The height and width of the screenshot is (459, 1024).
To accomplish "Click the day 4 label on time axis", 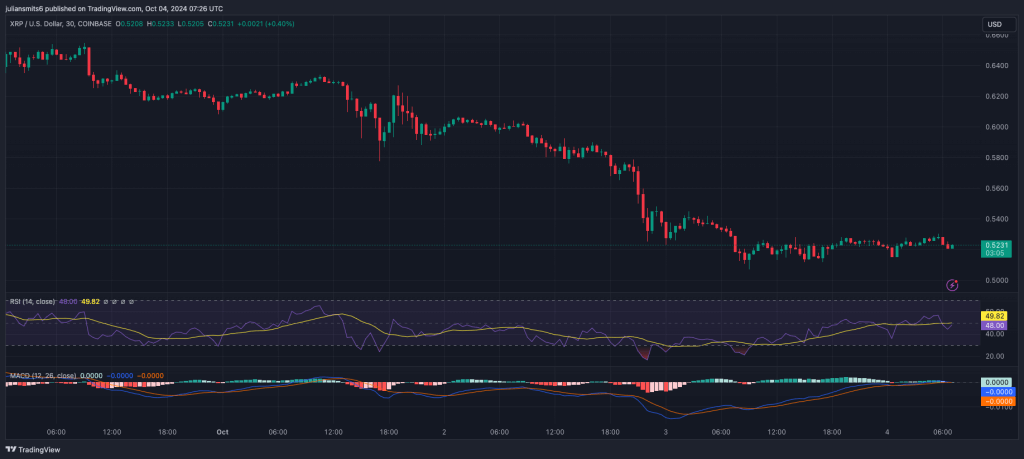I will click(887, 432).
